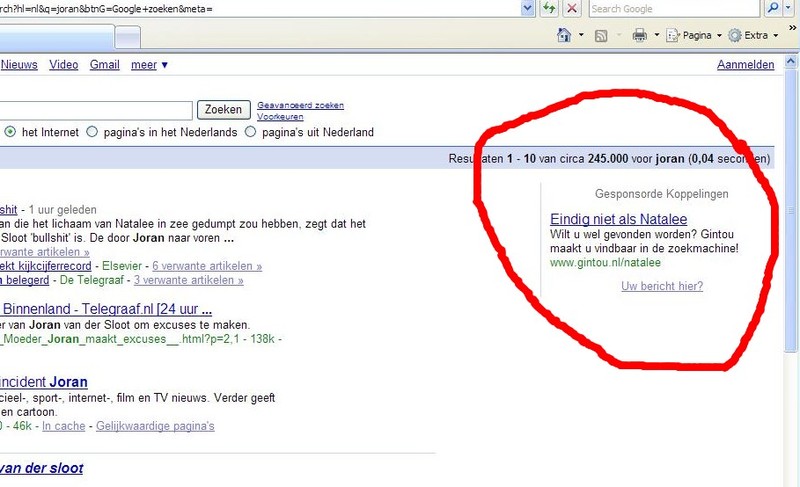Select "pagina's in het Nederlands" radio
Screen dimensions: 800x487
(92, 132)
